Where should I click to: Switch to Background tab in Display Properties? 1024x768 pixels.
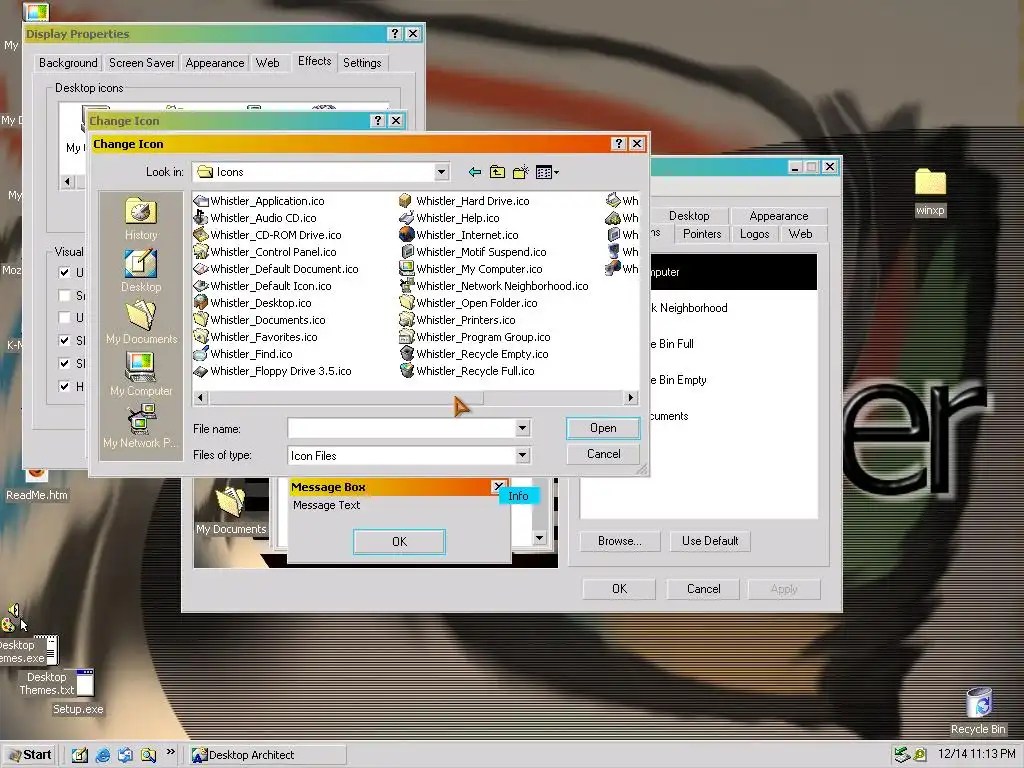click(68, 63)
